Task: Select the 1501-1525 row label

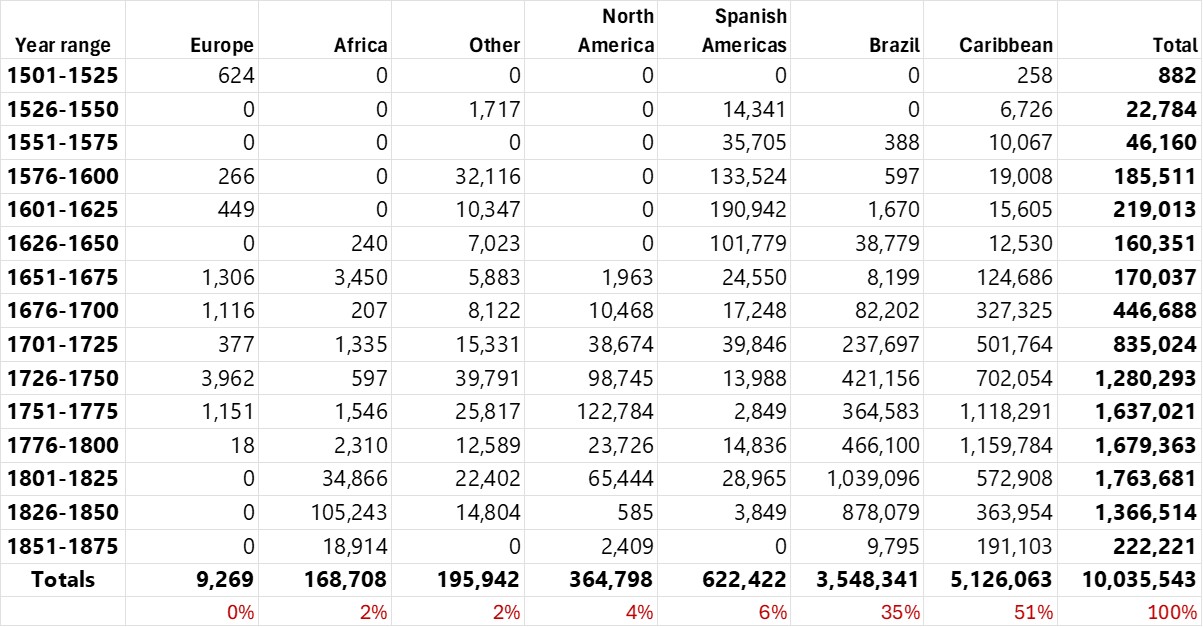Action: [x=62, y=75]
